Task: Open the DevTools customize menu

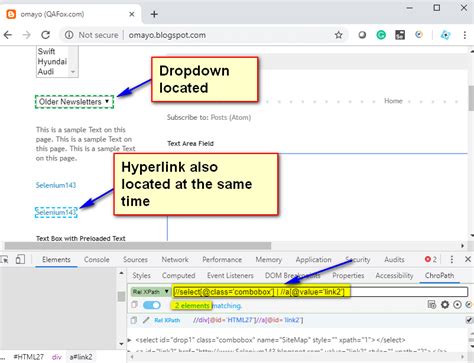Action: 452,259
